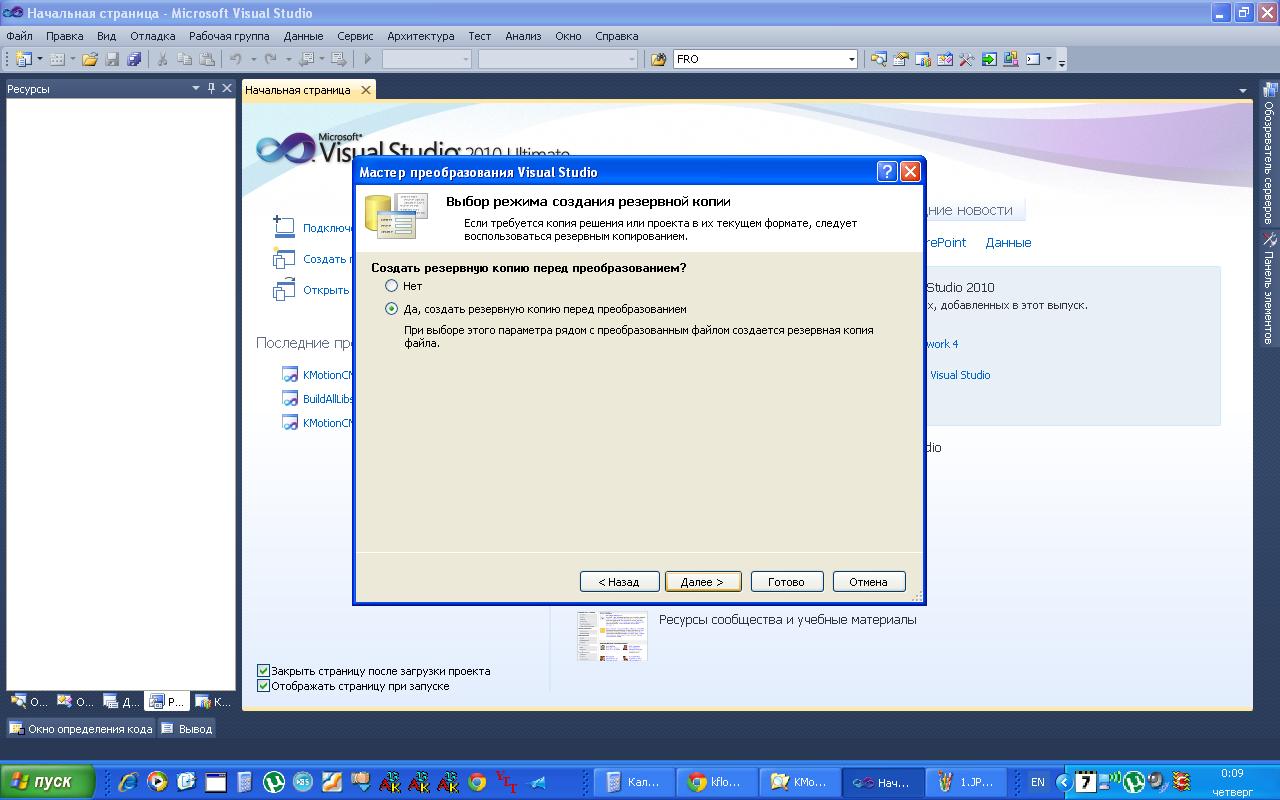The height and width of the screenshot is (800, 1280).
Task: Open the solution platform combo box
Action: click(558, 59)
